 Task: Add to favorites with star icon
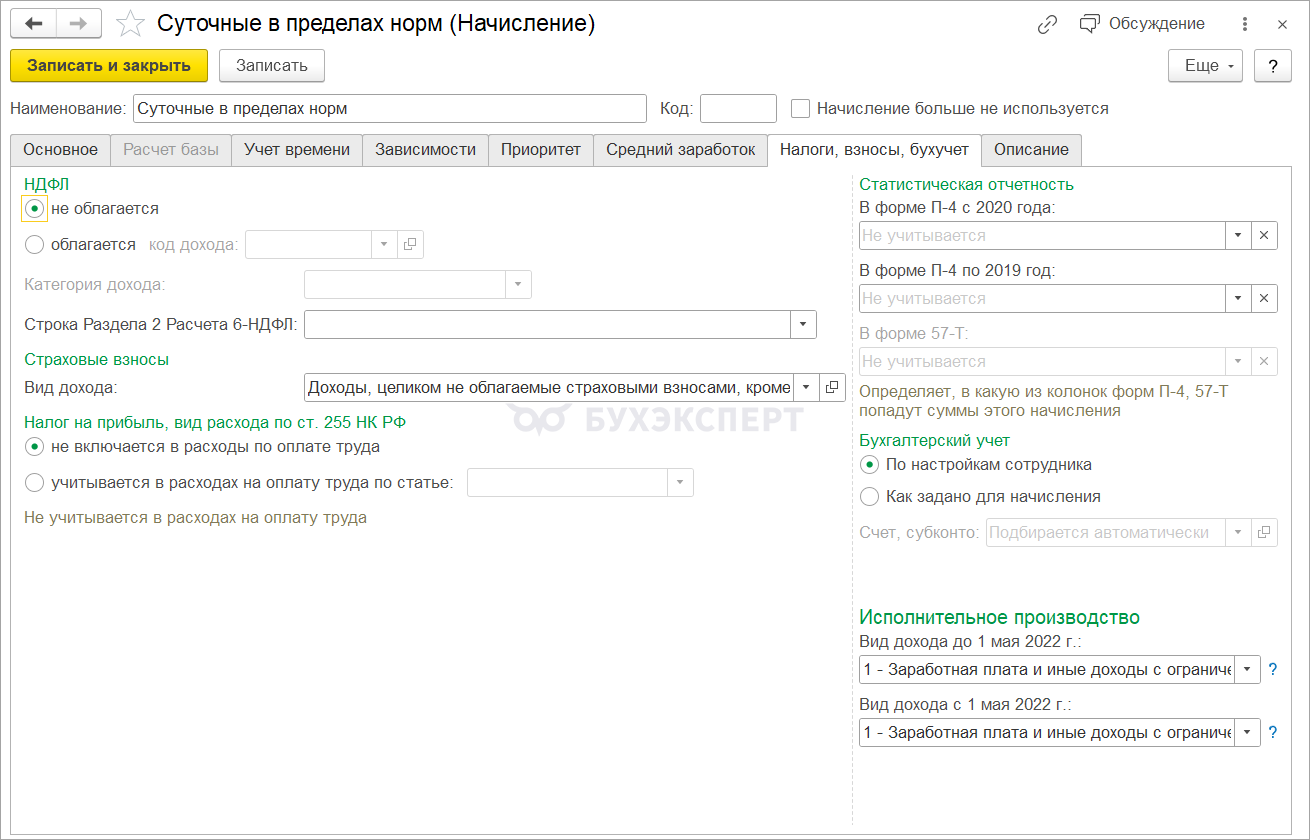point(131,24)
